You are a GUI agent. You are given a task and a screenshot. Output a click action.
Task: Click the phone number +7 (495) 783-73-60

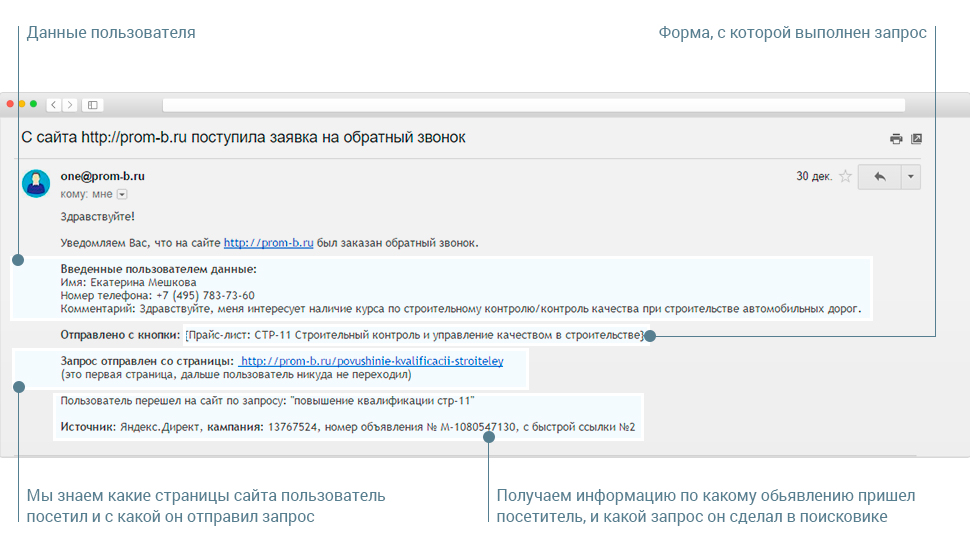205,296
